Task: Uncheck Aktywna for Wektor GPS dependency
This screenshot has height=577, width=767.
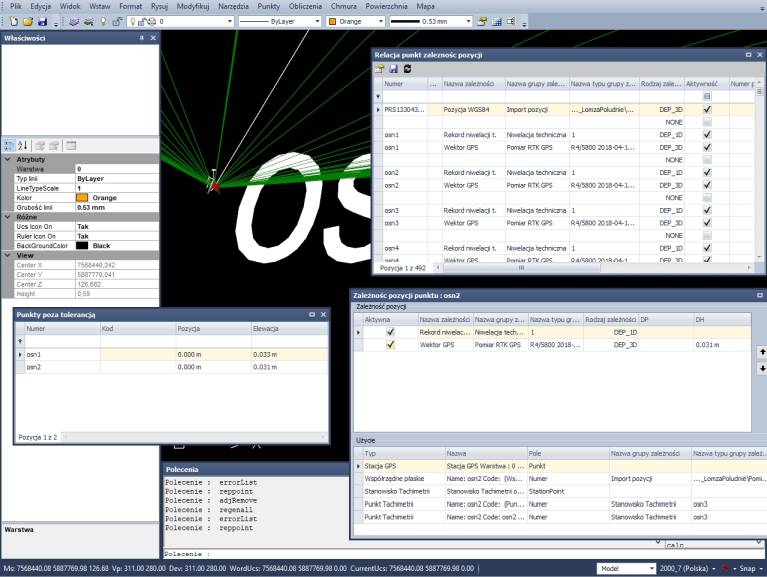Action: click(x=391, y=345)
